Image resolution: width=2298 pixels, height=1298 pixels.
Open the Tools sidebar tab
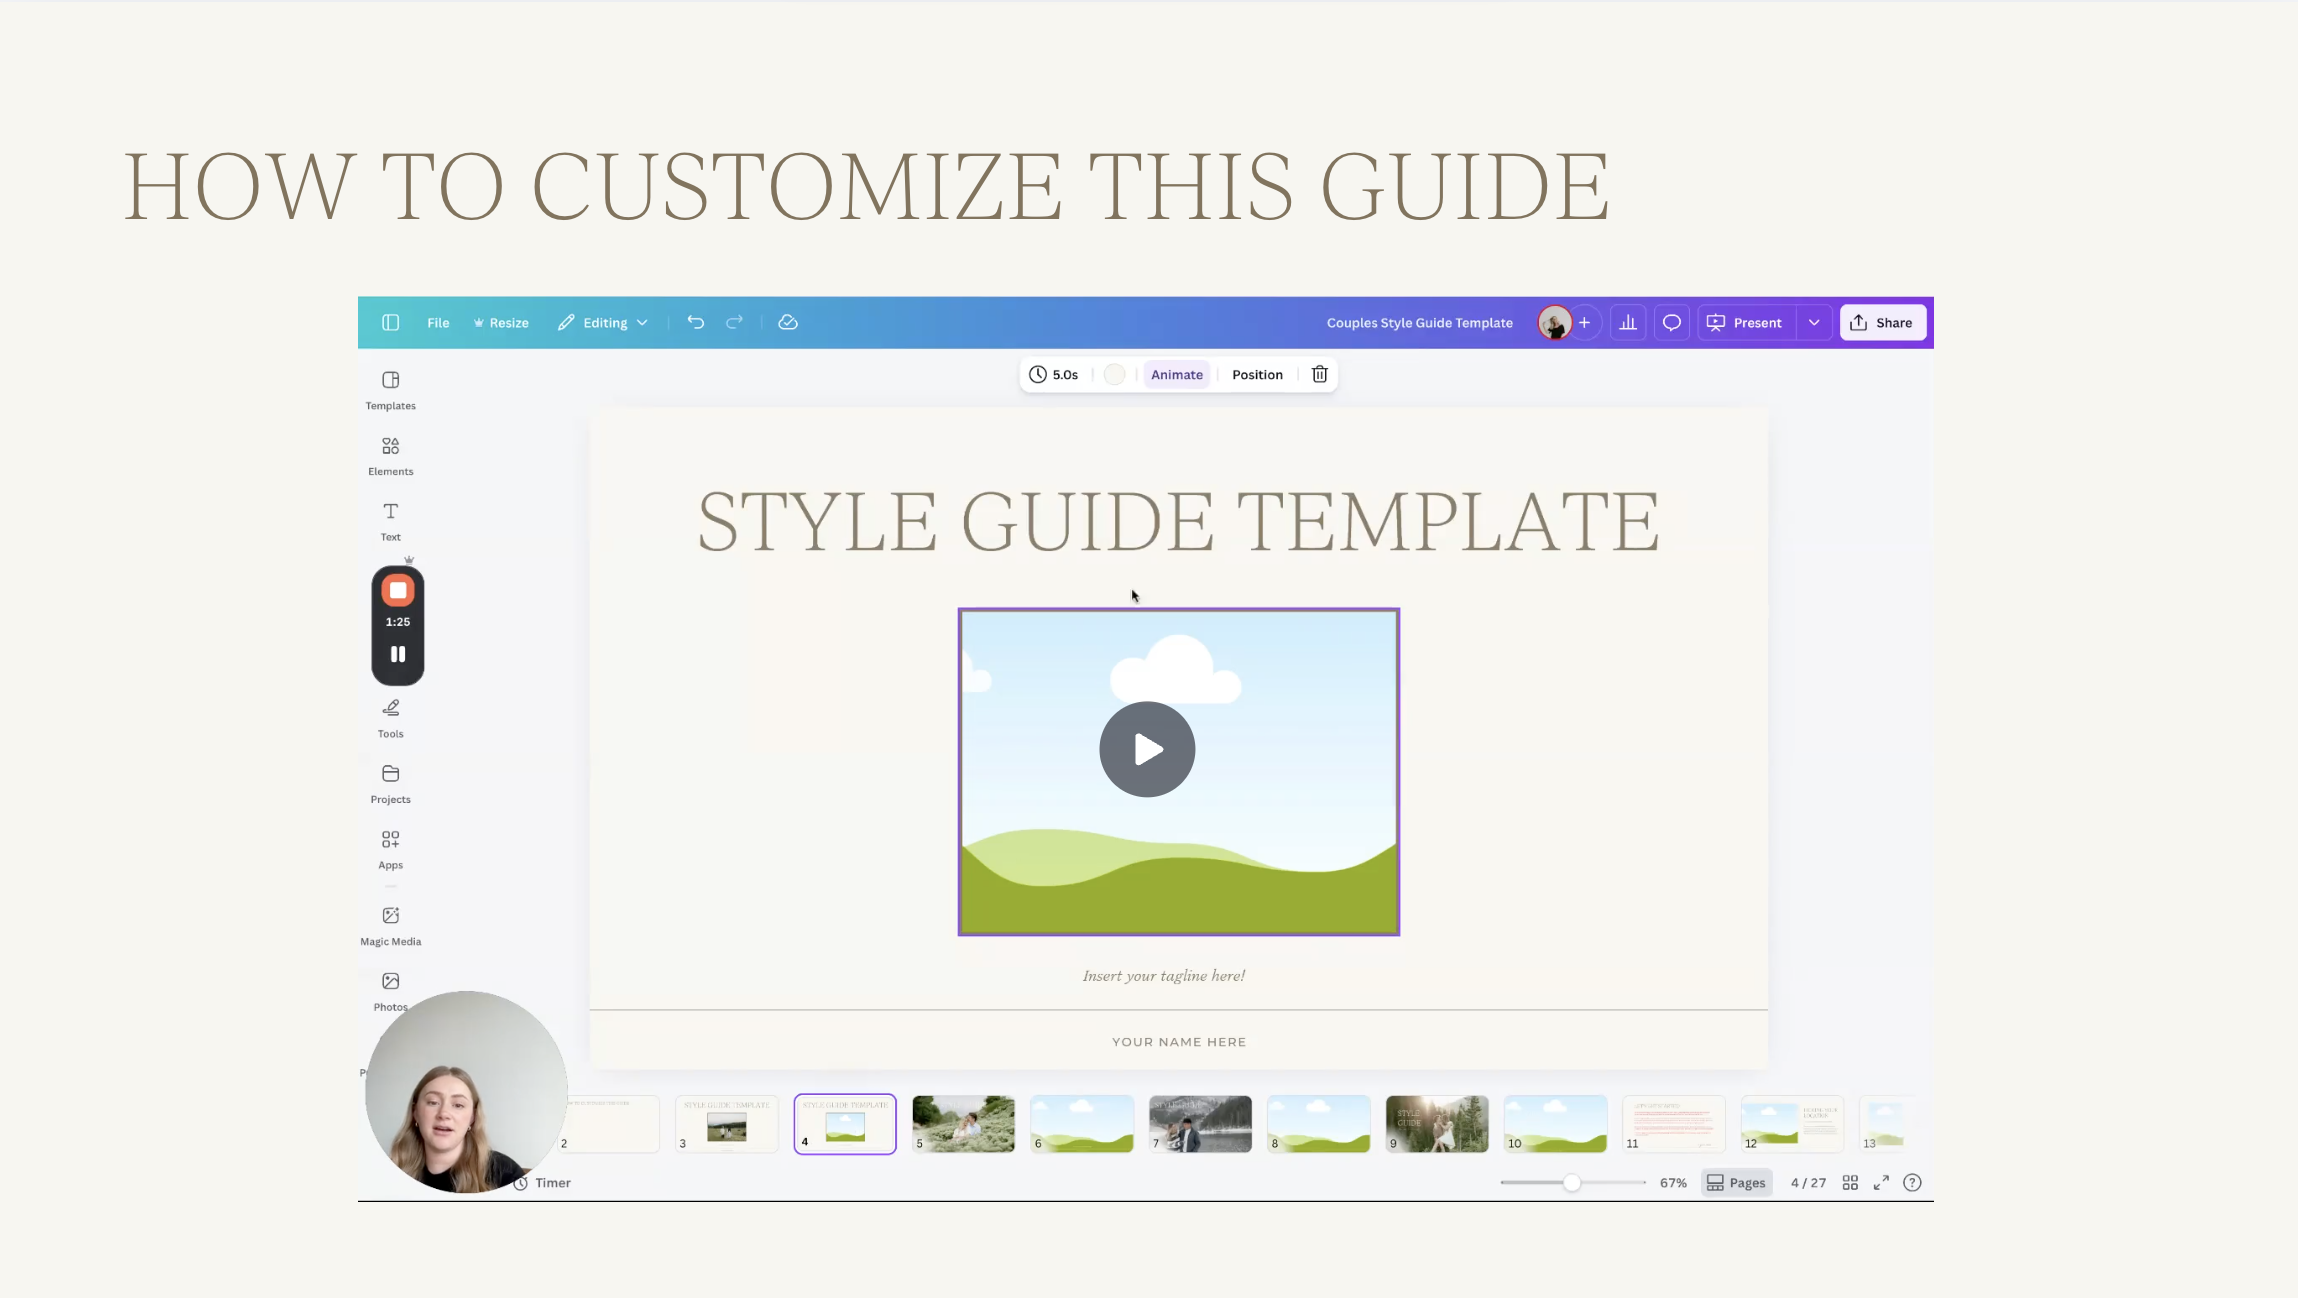point(390,718)
